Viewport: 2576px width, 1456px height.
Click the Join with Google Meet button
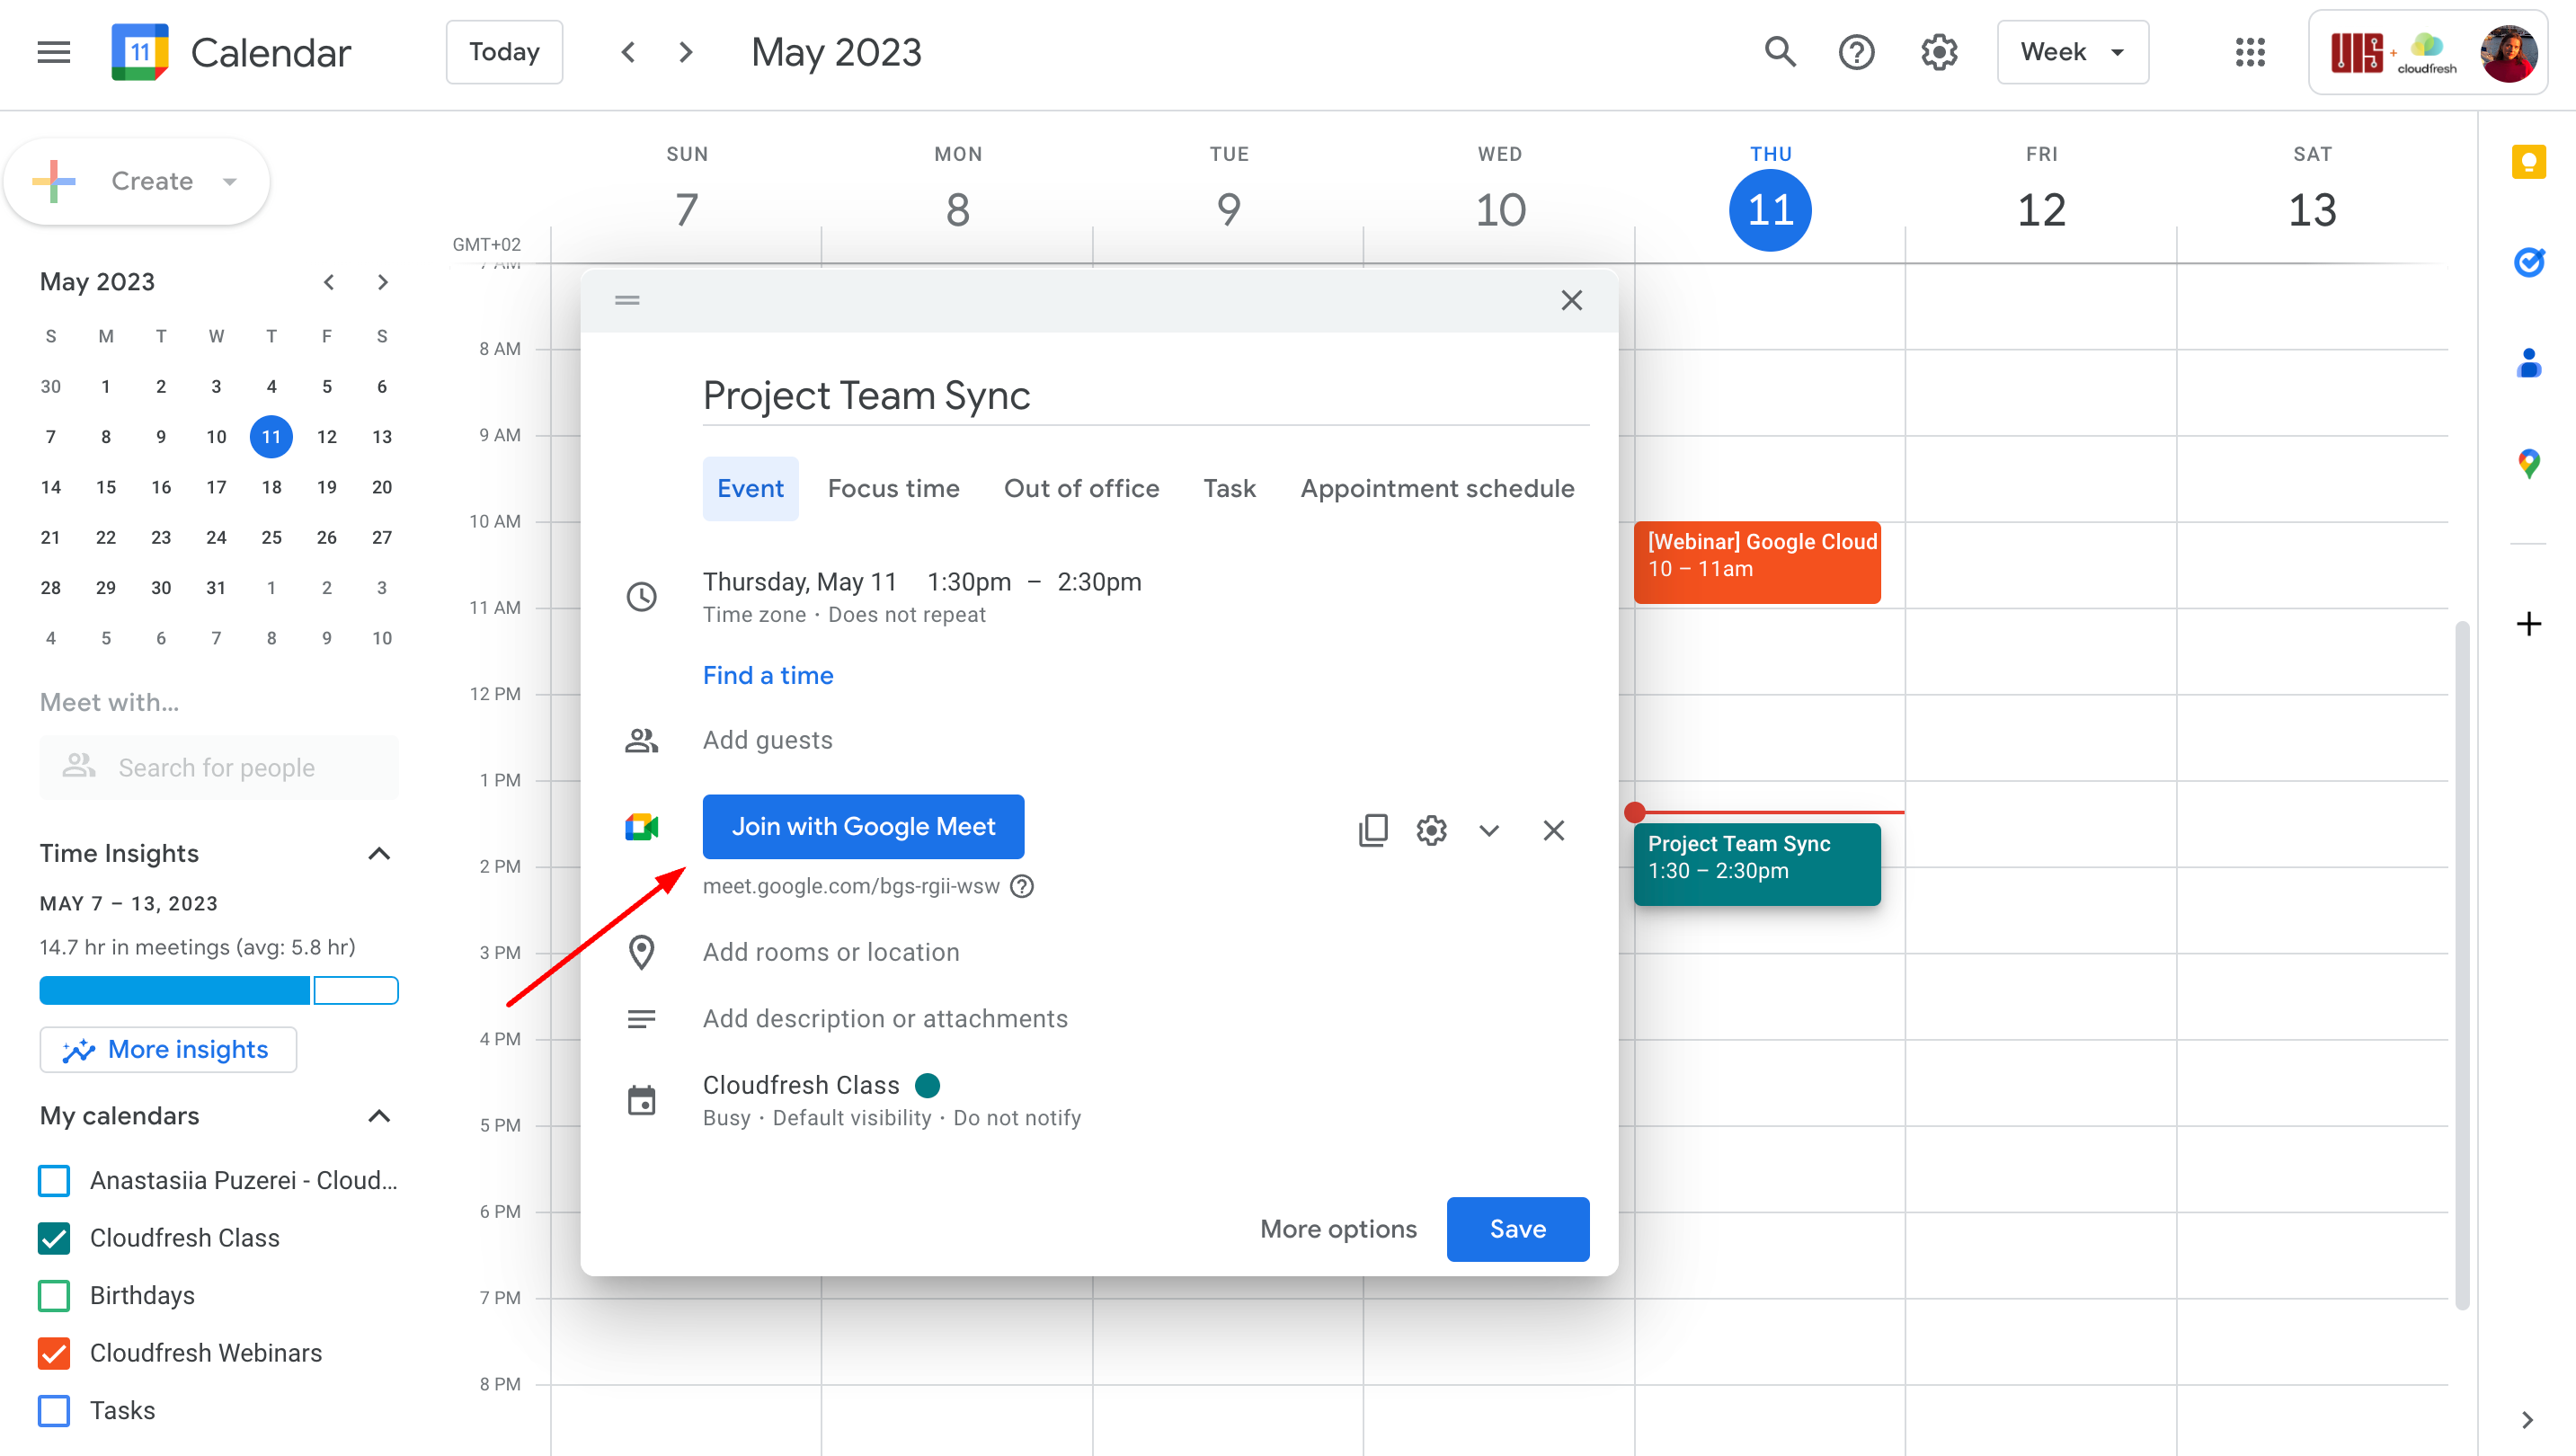[x=864, y=826]
